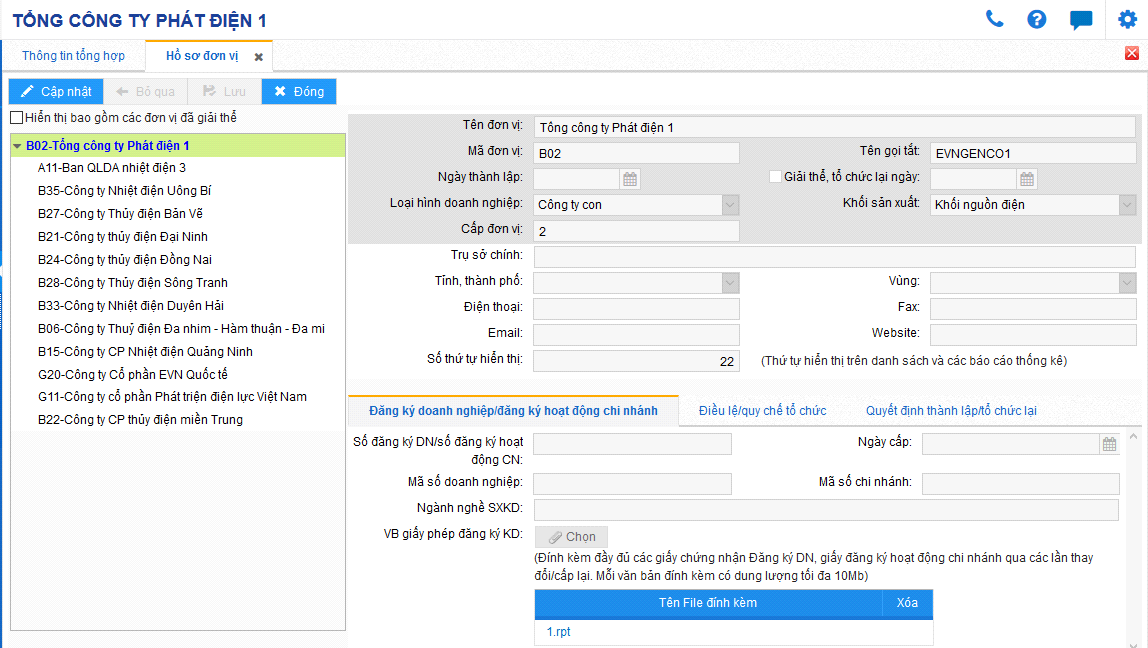Click the Bỏ qua button
The height and width of the screenshot is (648, 1148).
click(146, 92)
